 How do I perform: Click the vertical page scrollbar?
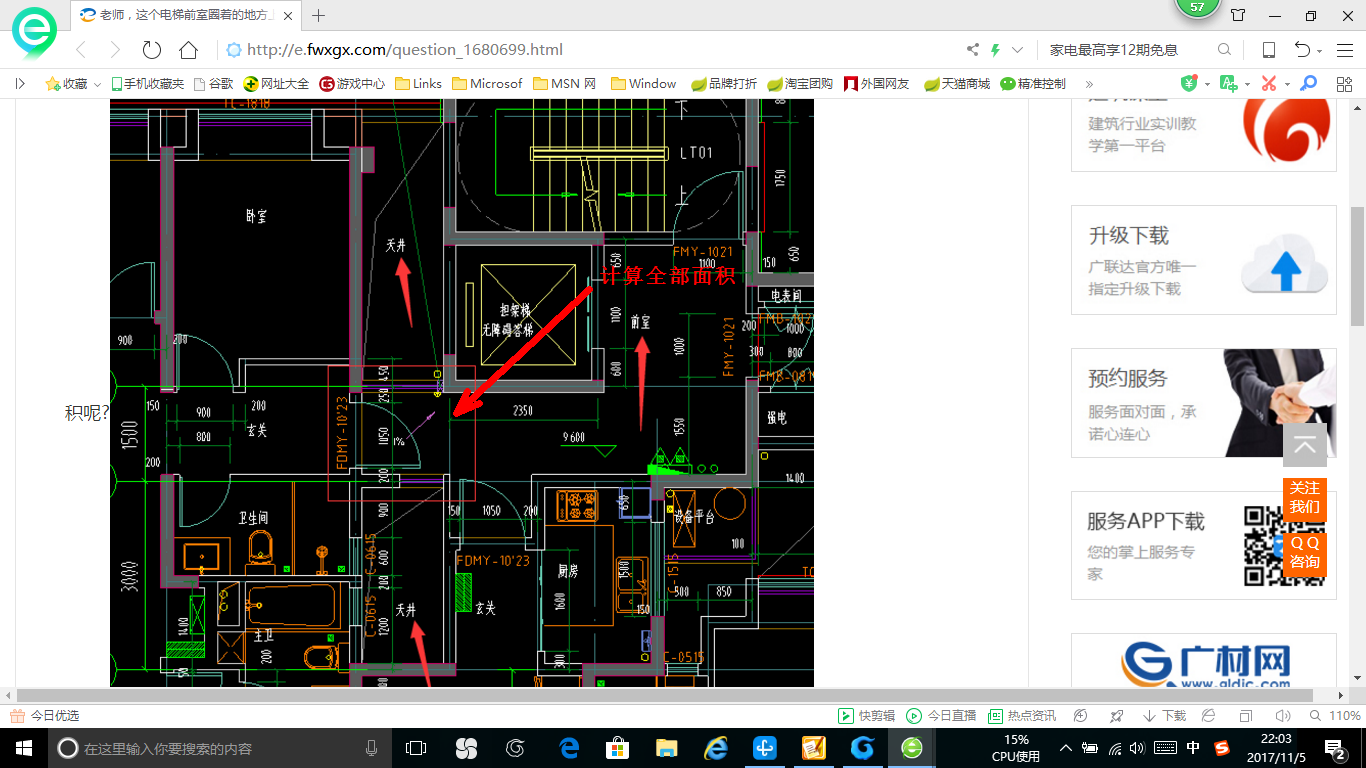pyautogui.click(x=1357, y=266)
